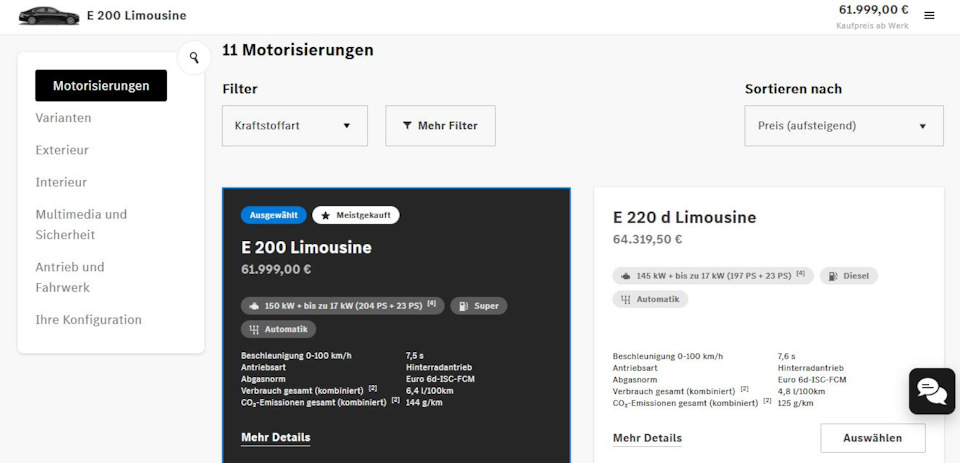Click the 11 Motorisierungen heading
This screenshot has height=463, width=960.
pos(298,50)
